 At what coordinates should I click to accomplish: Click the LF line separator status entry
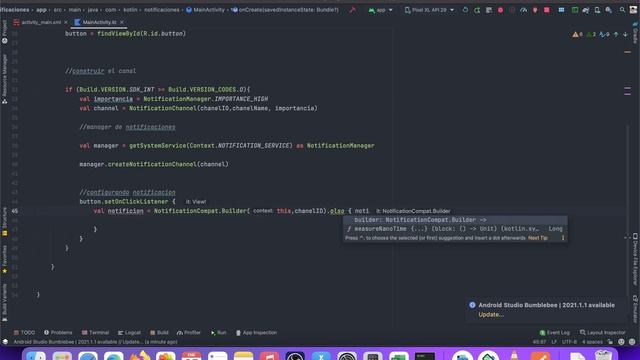pos(554,342)
